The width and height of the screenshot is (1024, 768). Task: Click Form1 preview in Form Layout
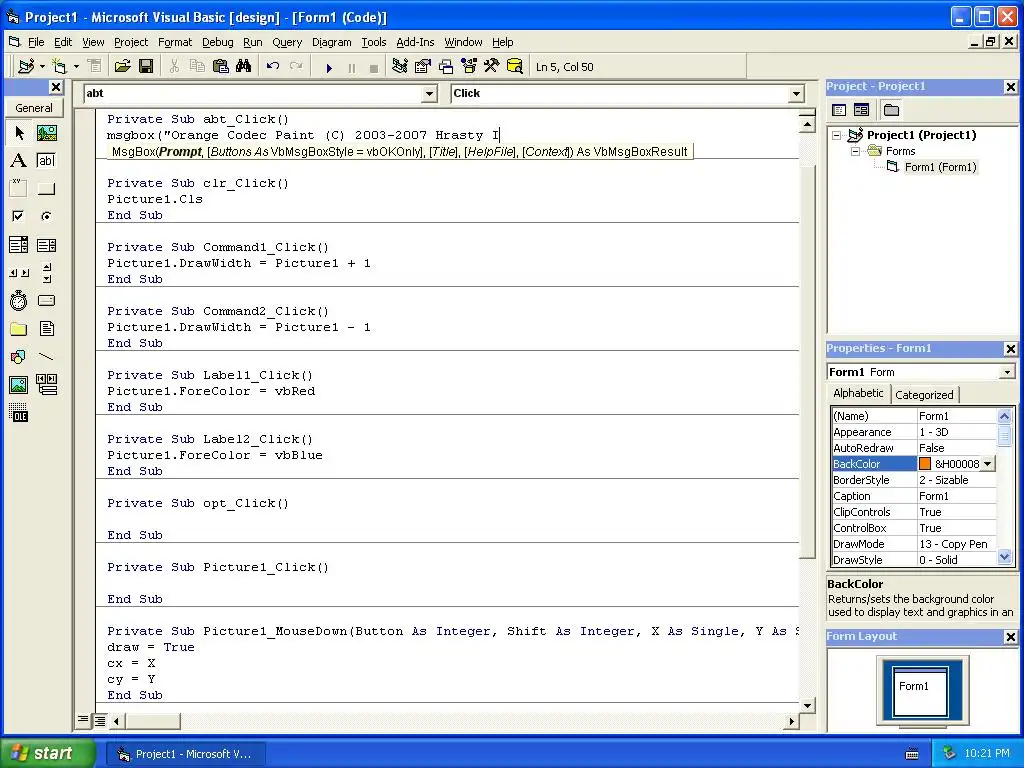coord(920,692)
